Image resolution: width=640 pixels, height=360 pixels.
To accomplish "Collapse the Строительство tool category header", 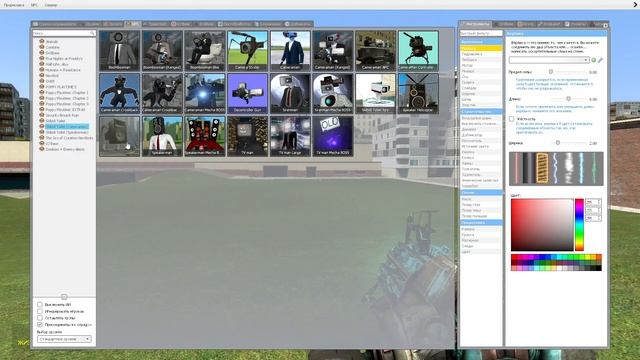I will 481,111.
